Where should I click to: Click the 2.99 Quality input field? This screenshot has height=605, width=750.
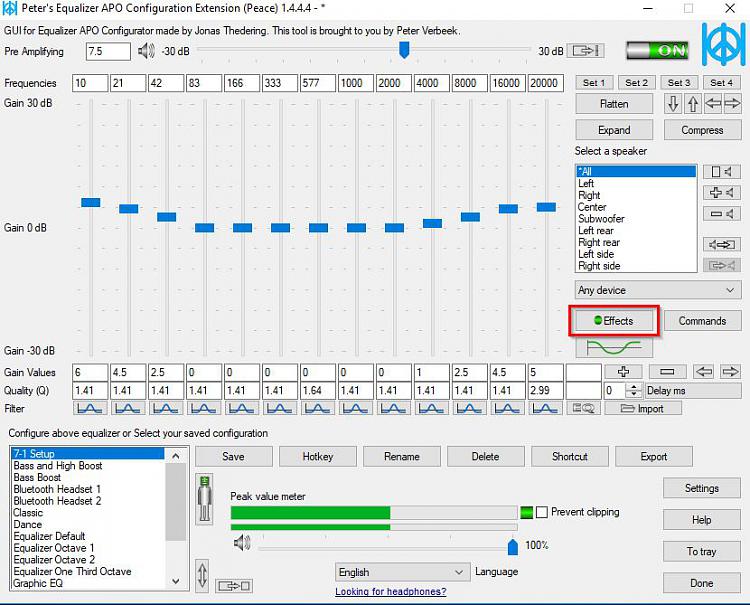coord(546,390)
